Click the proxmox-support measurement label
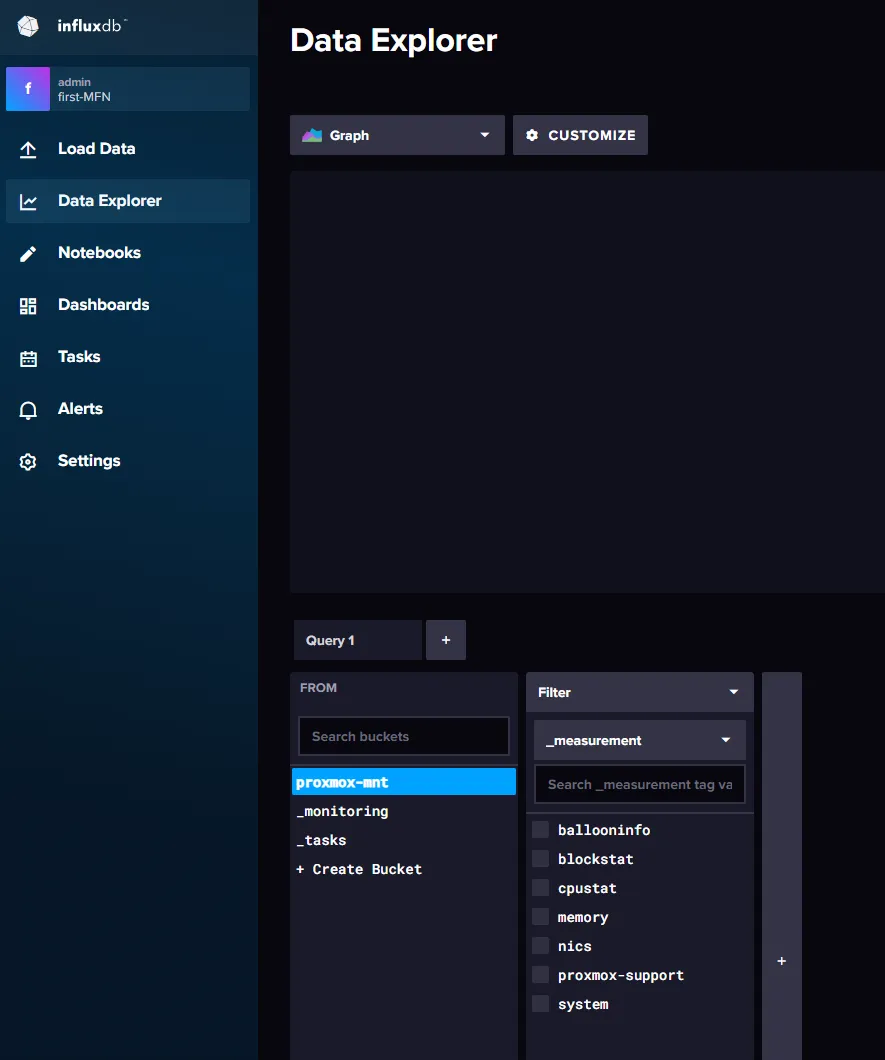The image size is (885, 1060). coord(621,975)
